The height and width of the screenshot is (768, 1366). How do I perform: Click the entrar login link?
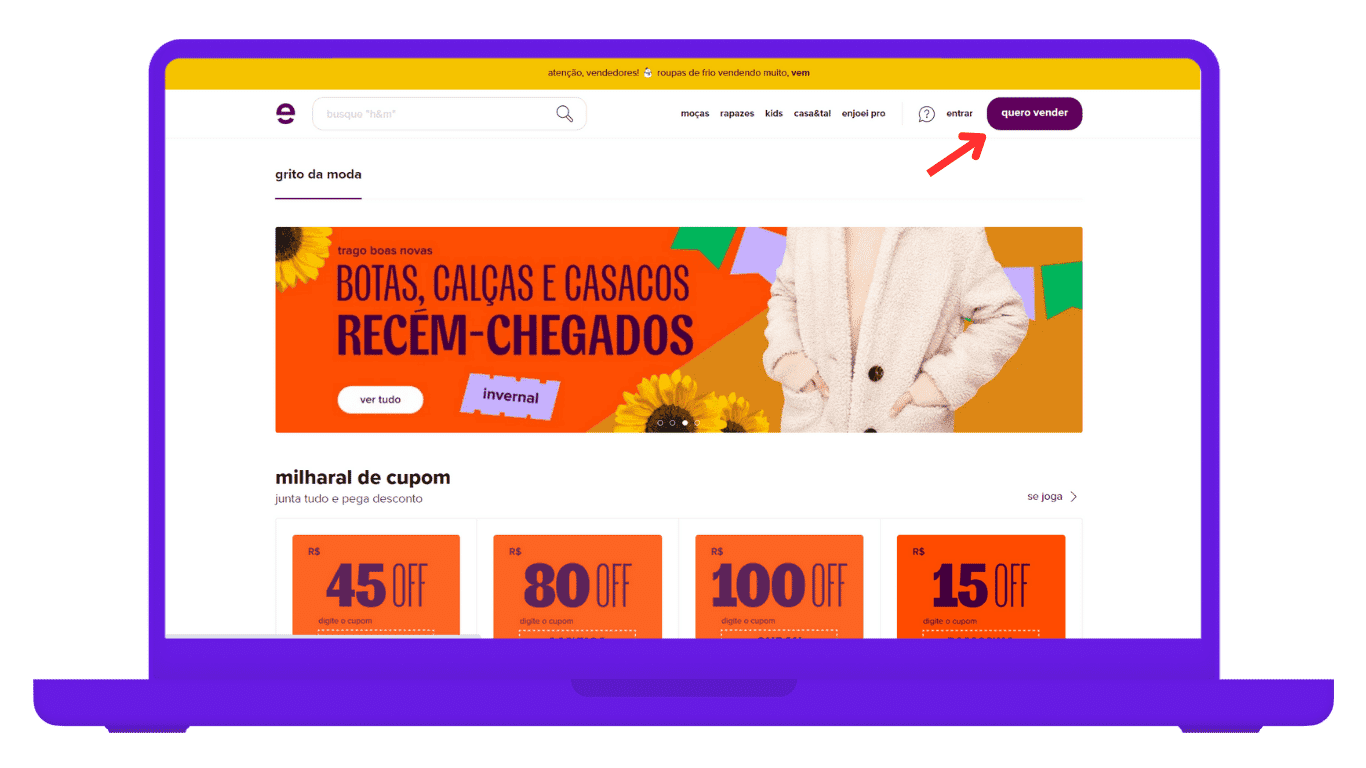coord(959,114)
